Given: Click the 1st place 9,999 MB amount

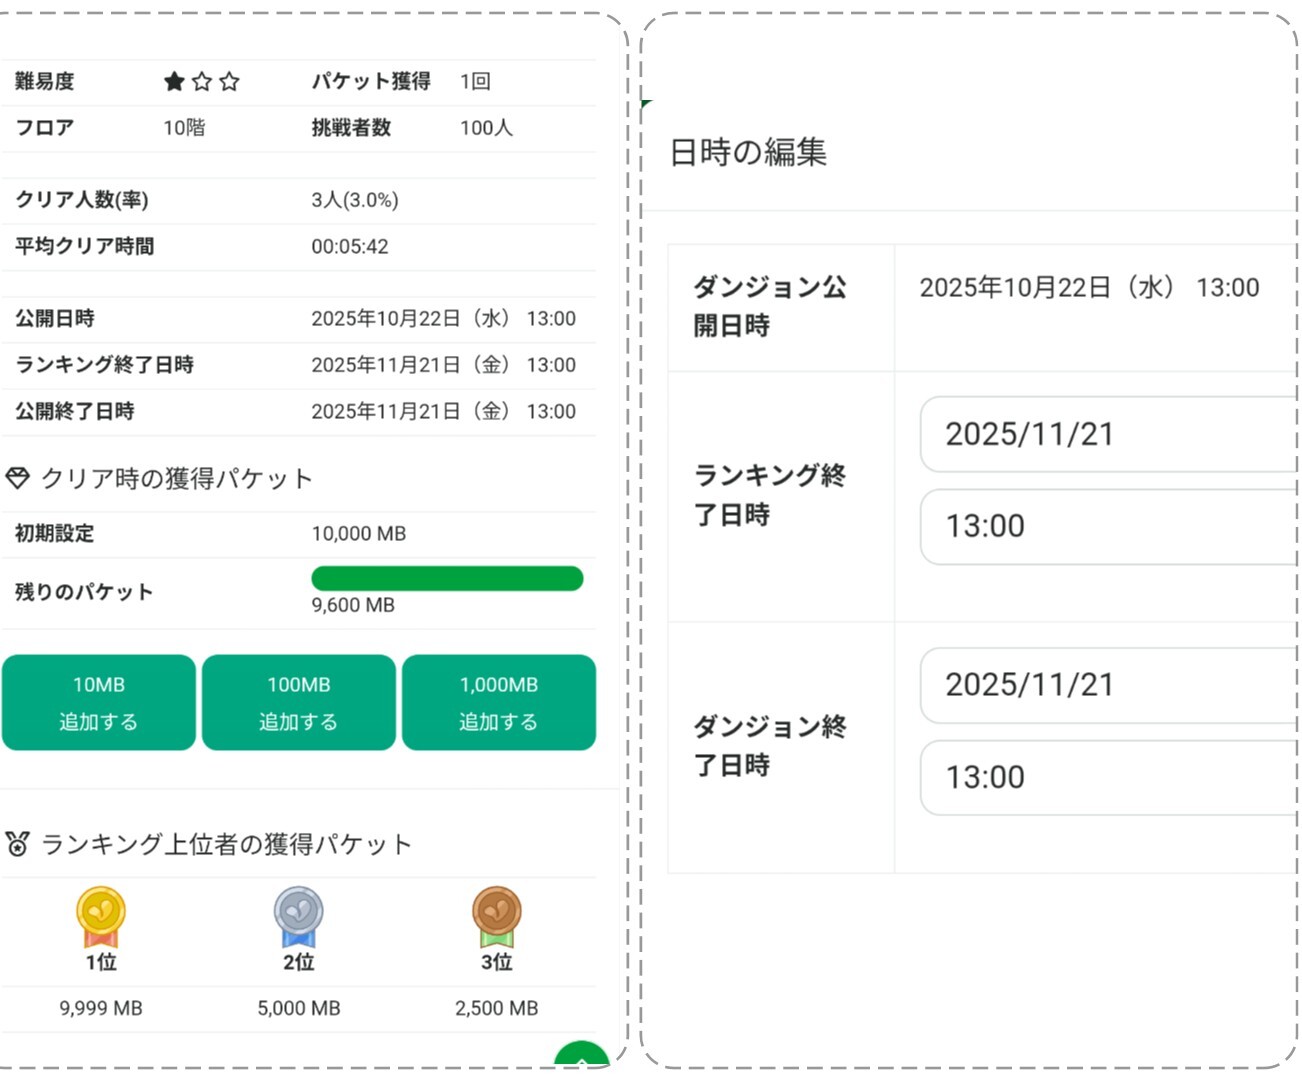Looking at the screenshot, I should coord(101,1008).
